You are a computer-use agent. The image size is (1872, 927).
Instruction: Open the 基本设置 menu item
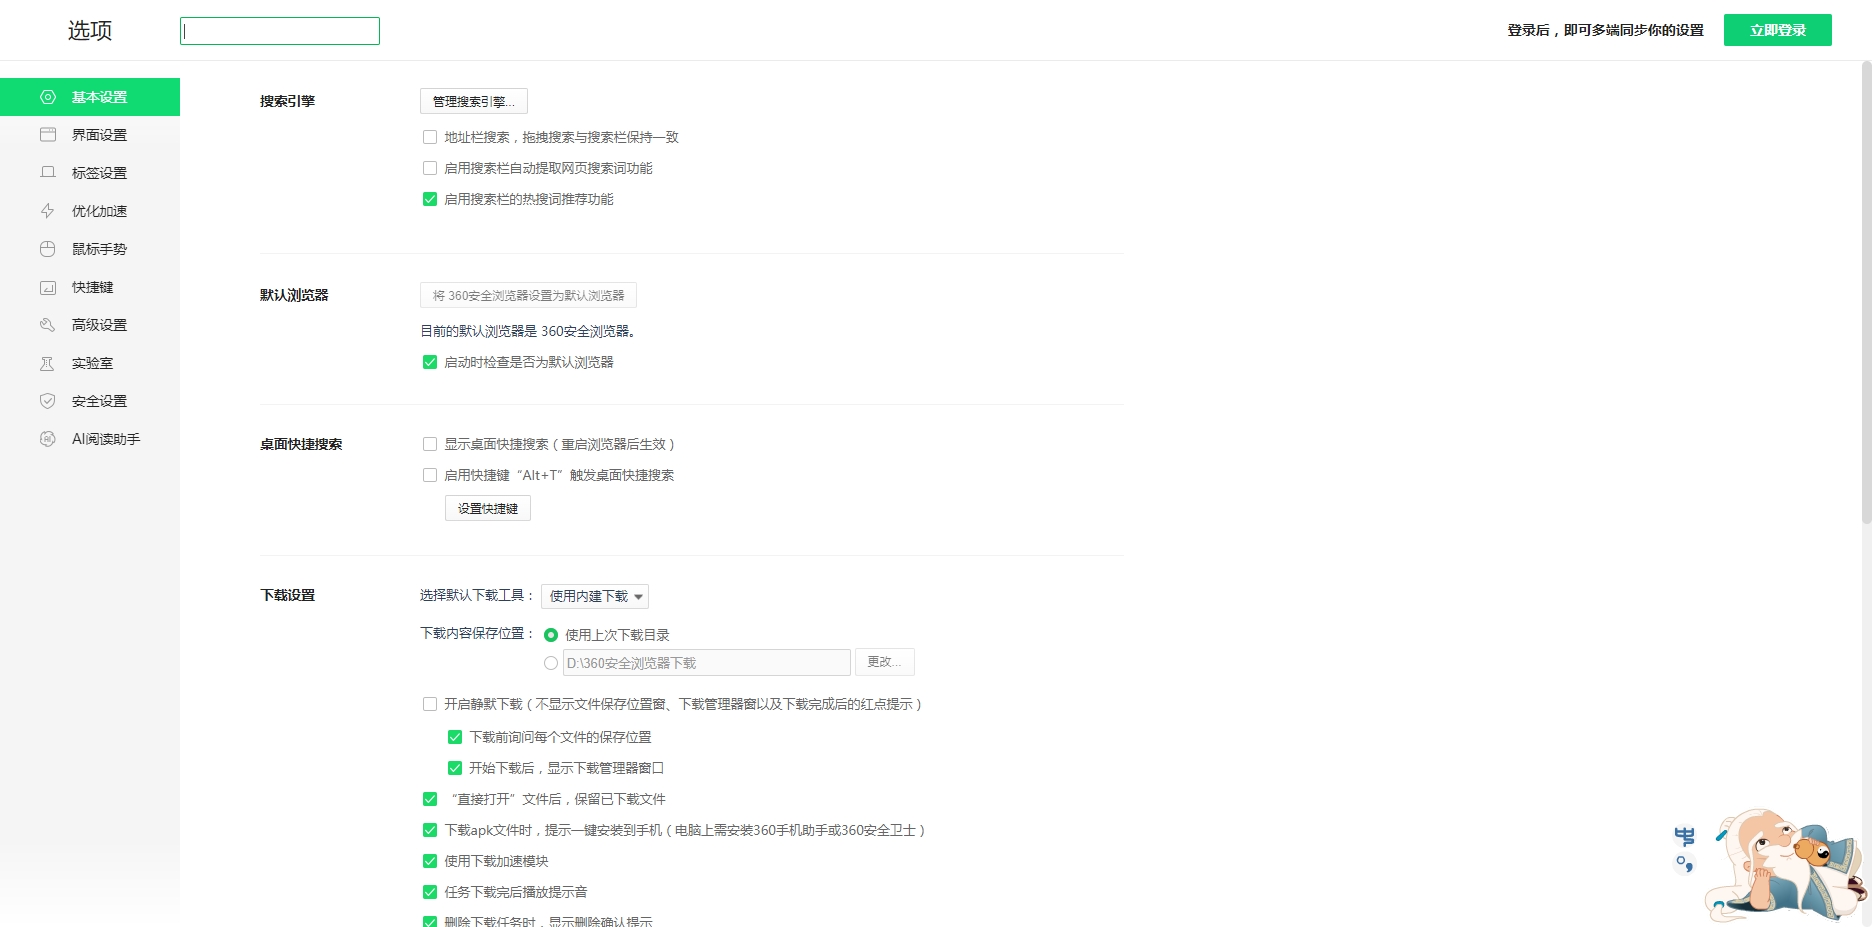click(99, 97)
